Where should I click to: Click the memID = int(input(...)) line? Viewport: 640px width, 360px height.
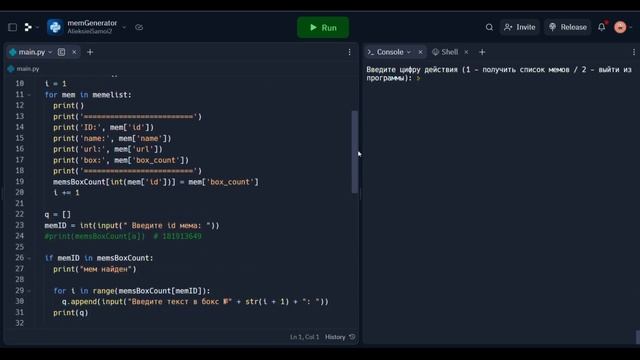[x=132, y=226]
